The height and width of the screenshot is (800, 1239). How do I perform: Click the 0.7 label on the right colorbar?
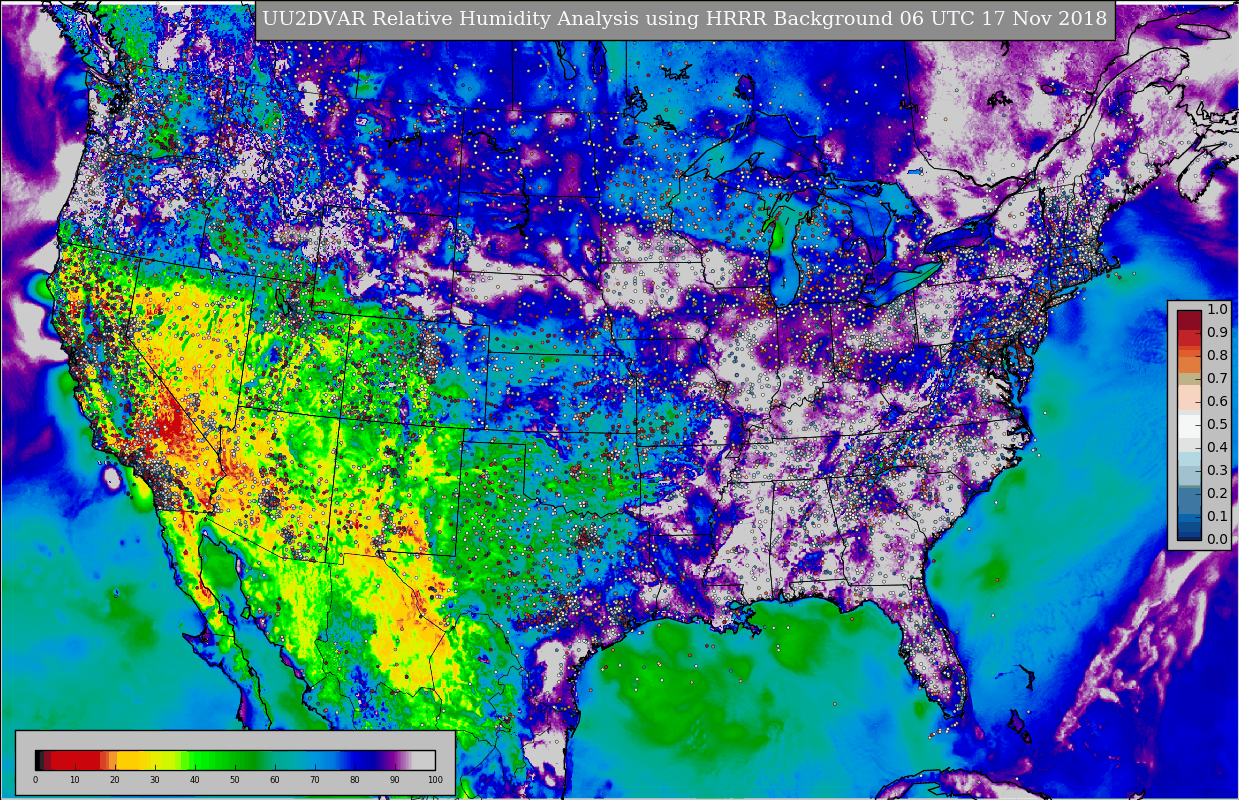pyautogui.click(x=1217, y=378)
